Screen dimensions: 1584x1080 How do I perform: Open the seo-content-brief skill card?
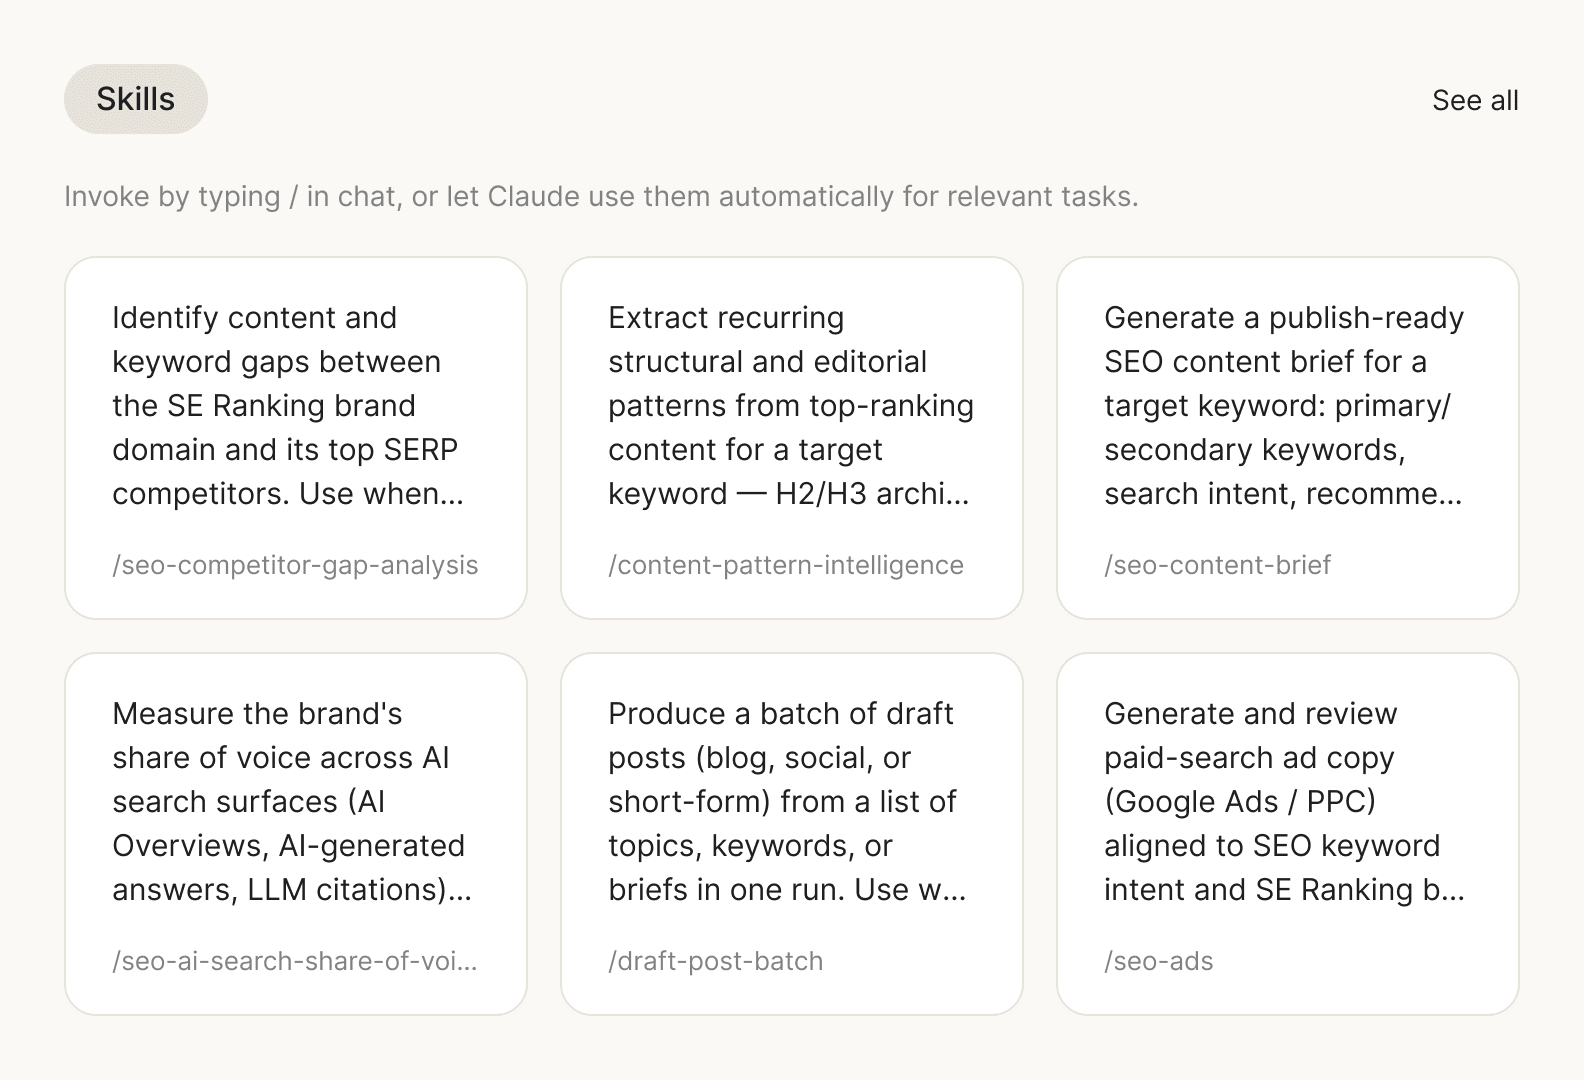(1288, 438)
